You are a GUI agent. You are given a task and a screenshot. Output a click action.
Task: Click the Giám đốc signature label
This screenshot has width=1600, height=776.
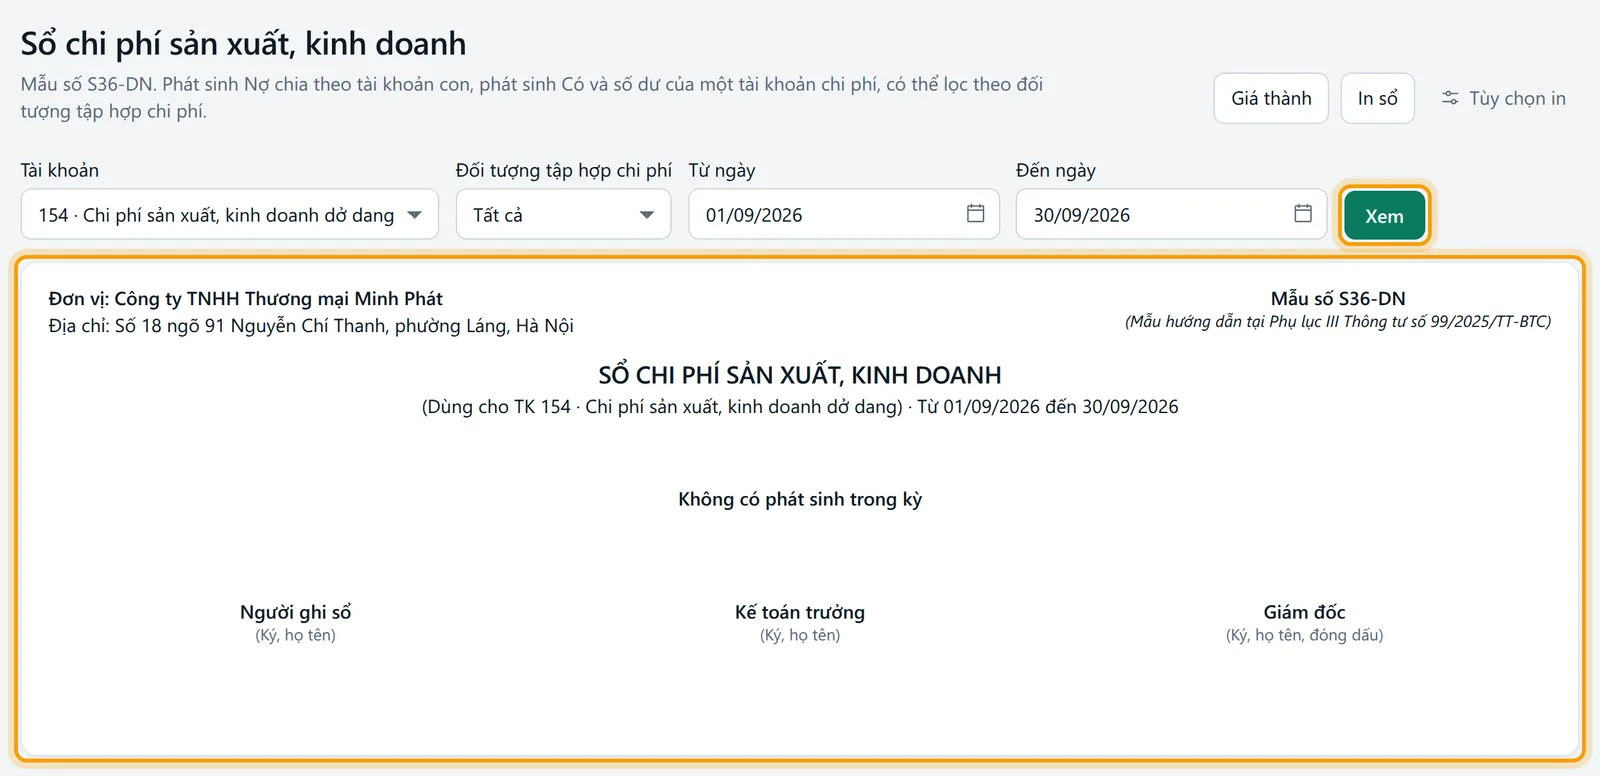1304,612
